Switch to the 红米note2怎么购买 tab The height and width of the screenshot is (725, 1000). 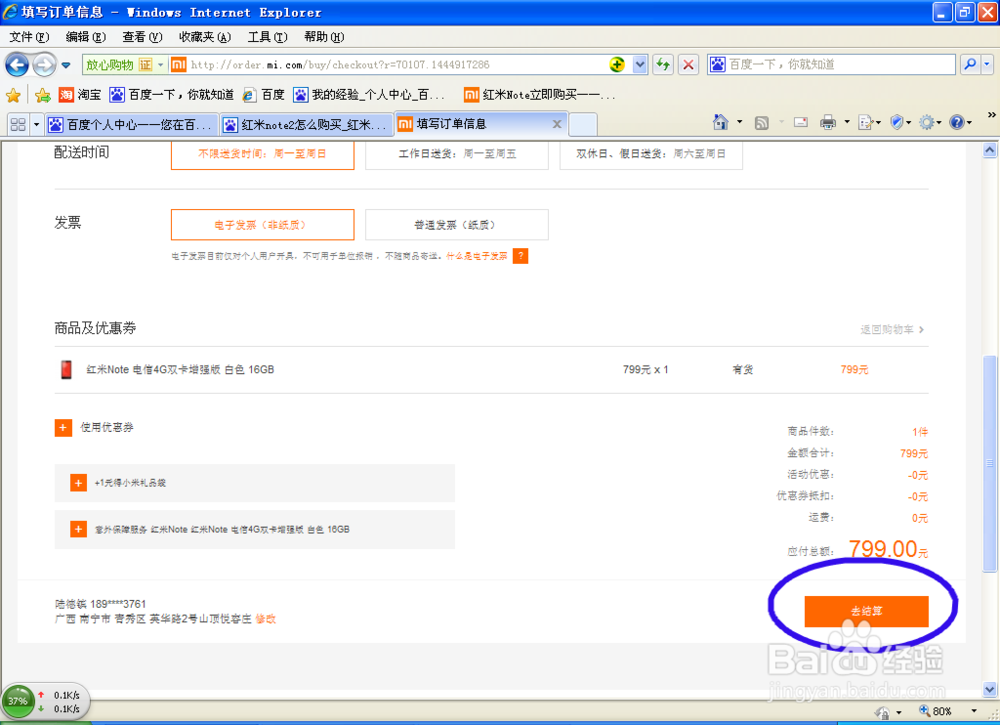(x=307, y=124)
